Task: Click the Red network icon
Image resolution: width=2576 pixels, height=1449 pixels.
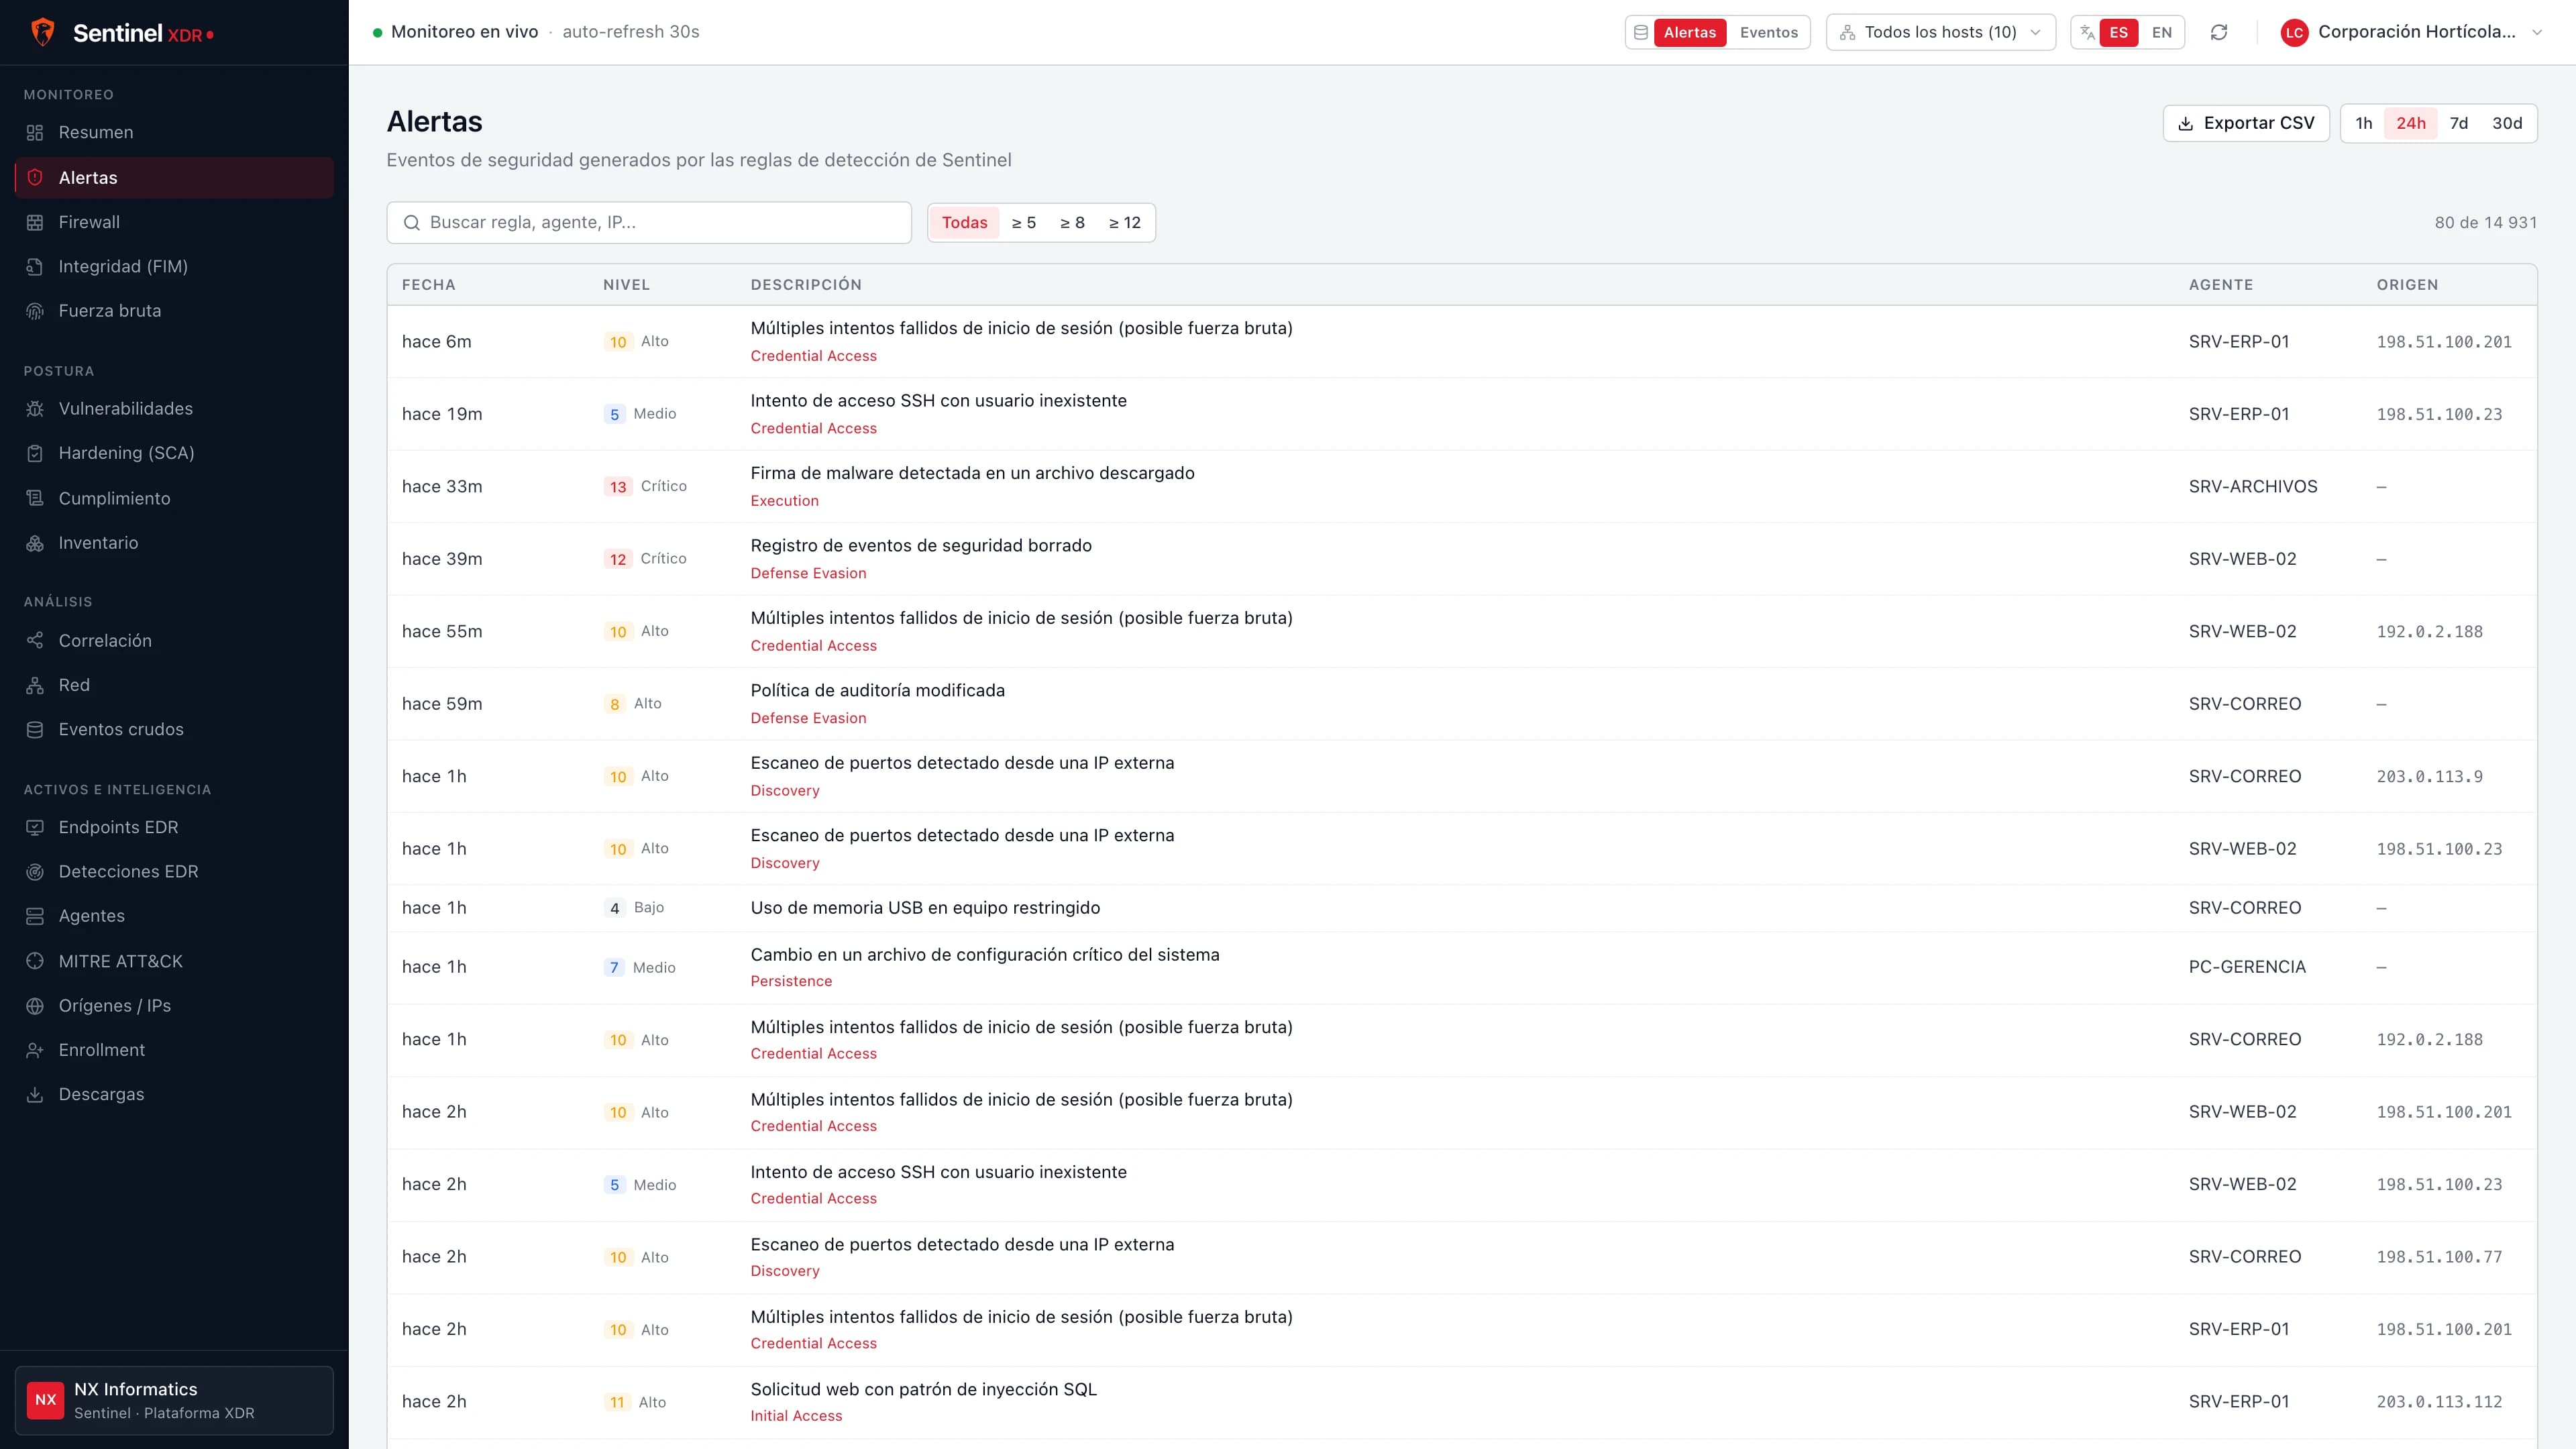Action: click(35, 685)
